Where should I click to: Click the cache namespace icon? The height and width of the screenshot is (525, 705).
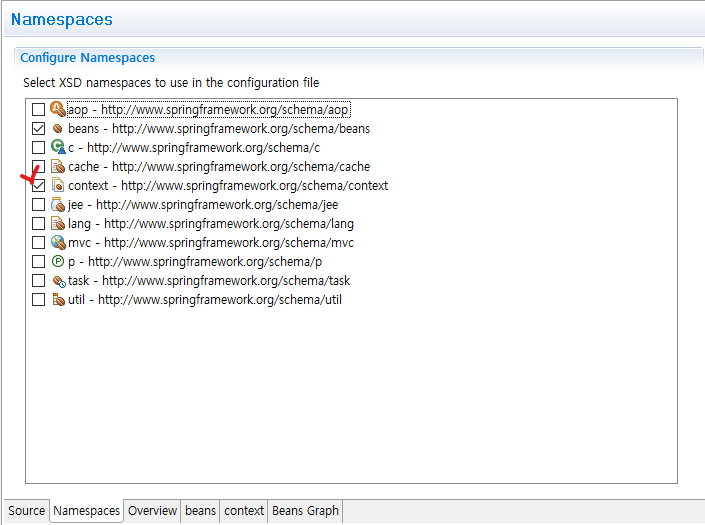57,167
